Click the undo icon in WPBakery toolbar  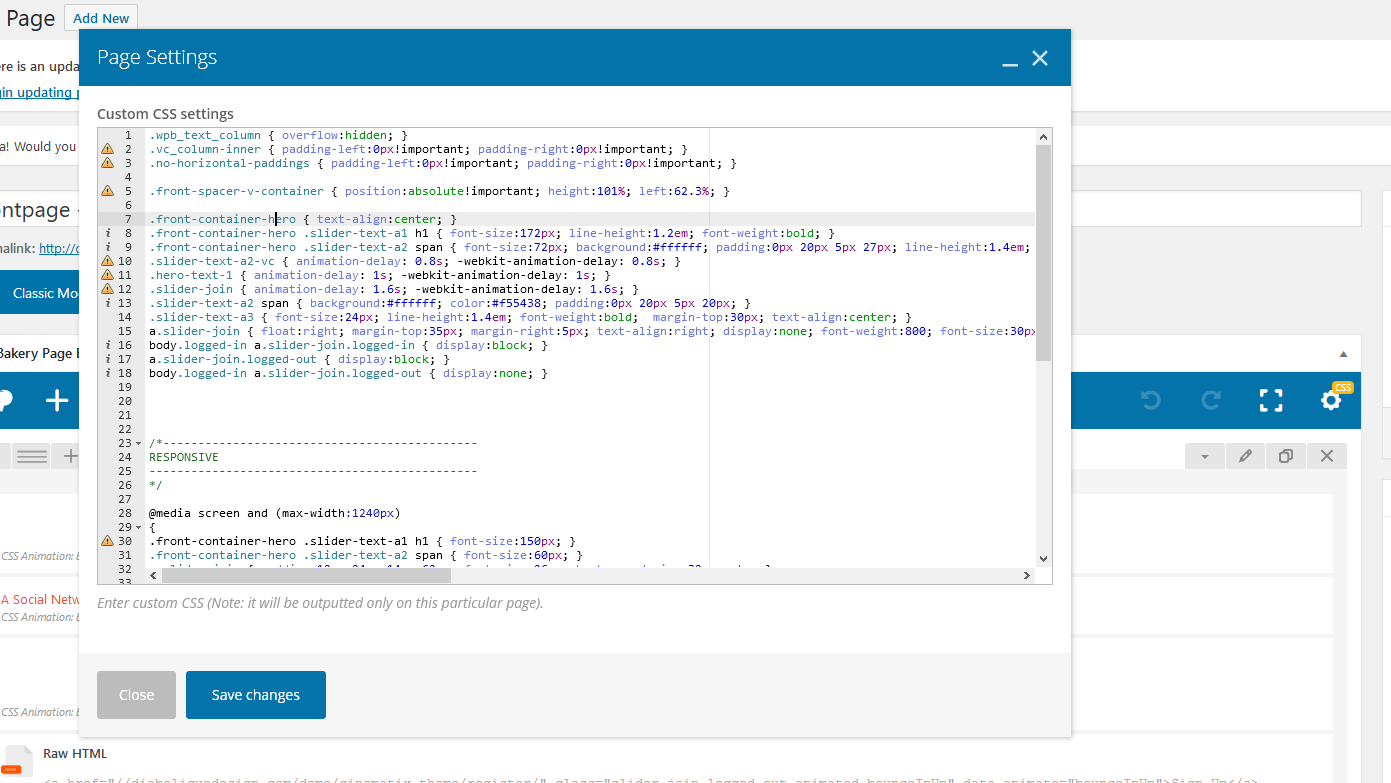(x=1151, y=401)
